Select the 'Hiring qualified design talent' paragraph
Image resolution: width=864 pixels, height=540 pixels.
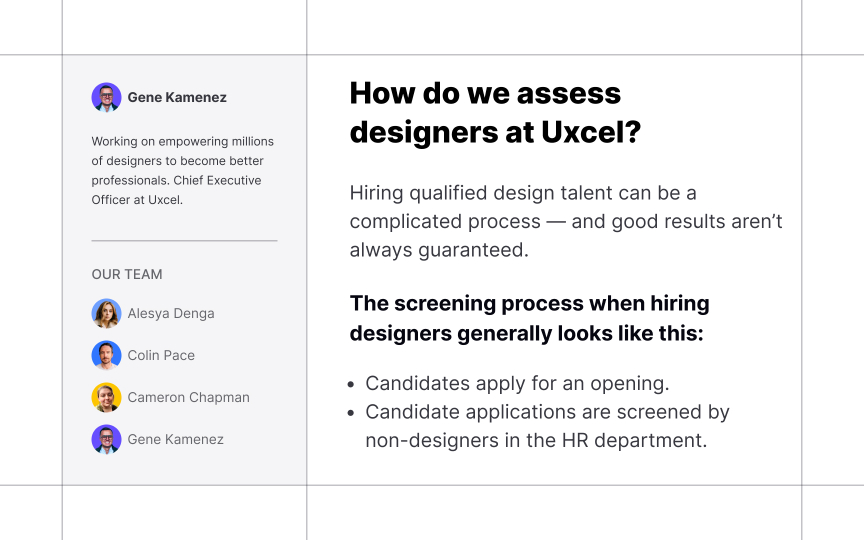[x=566, y=222]
